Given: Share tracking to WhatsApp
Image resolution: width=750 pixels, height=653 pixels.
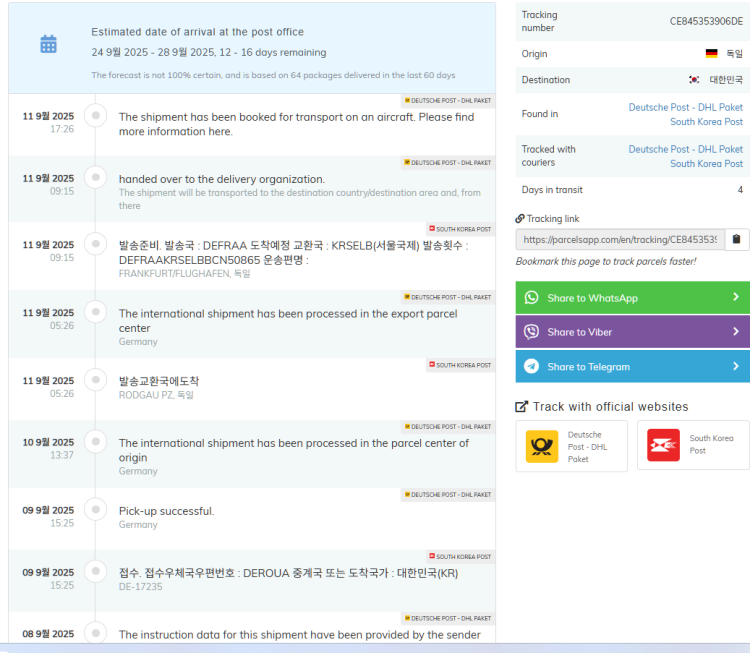Looking at the screenshot, I should click(632, 298).
